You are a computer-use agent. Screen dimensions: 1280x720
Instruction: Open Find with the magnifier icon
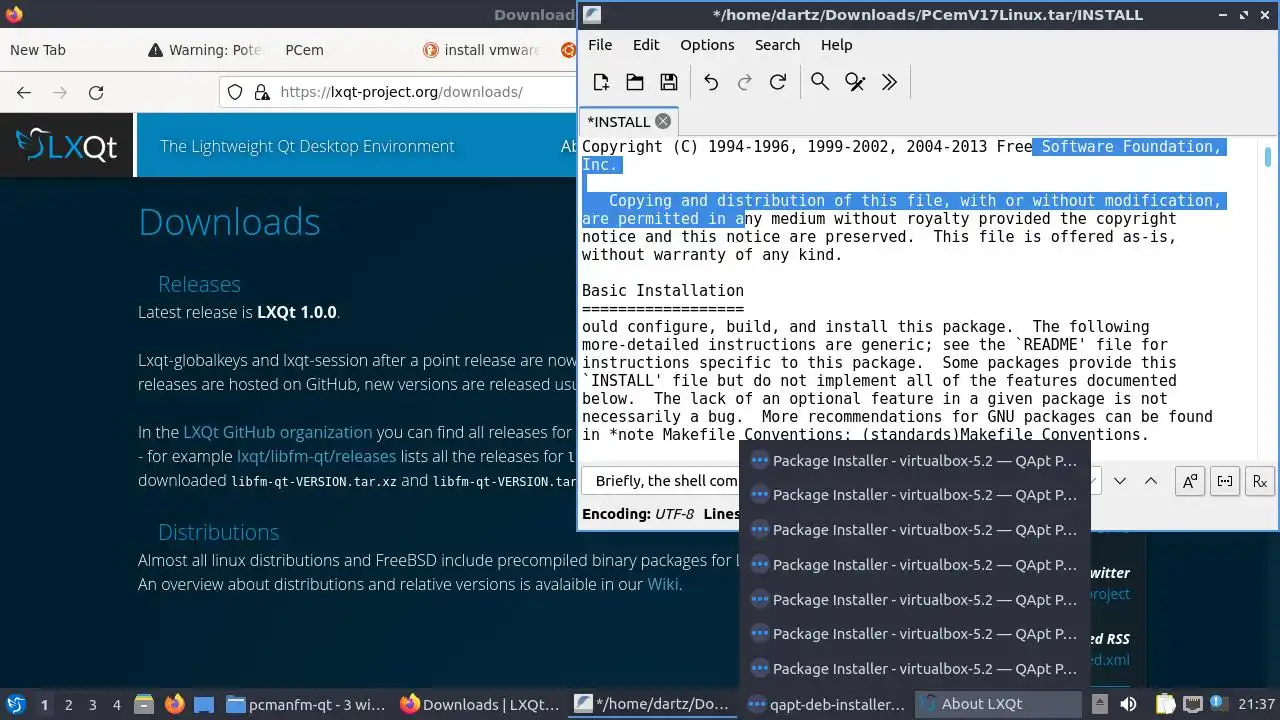[x=820, y=82]
